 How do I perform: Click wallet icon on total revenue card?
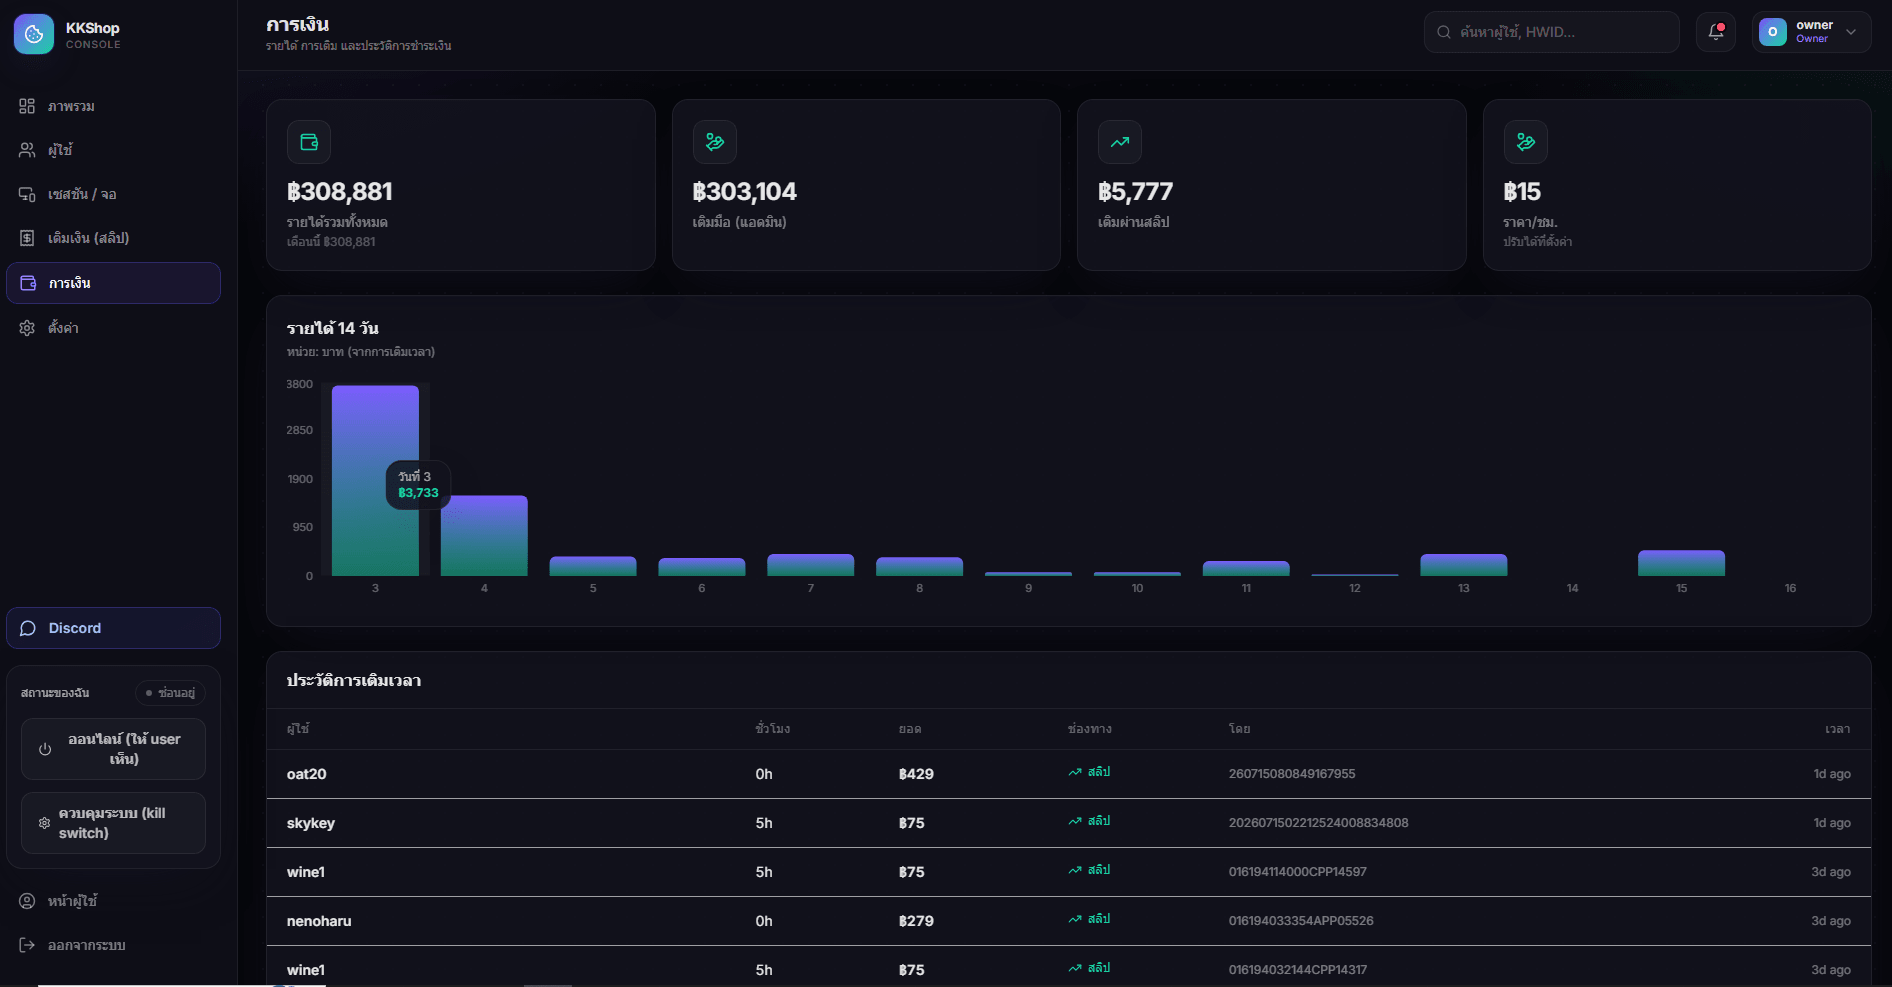point(309,142)
